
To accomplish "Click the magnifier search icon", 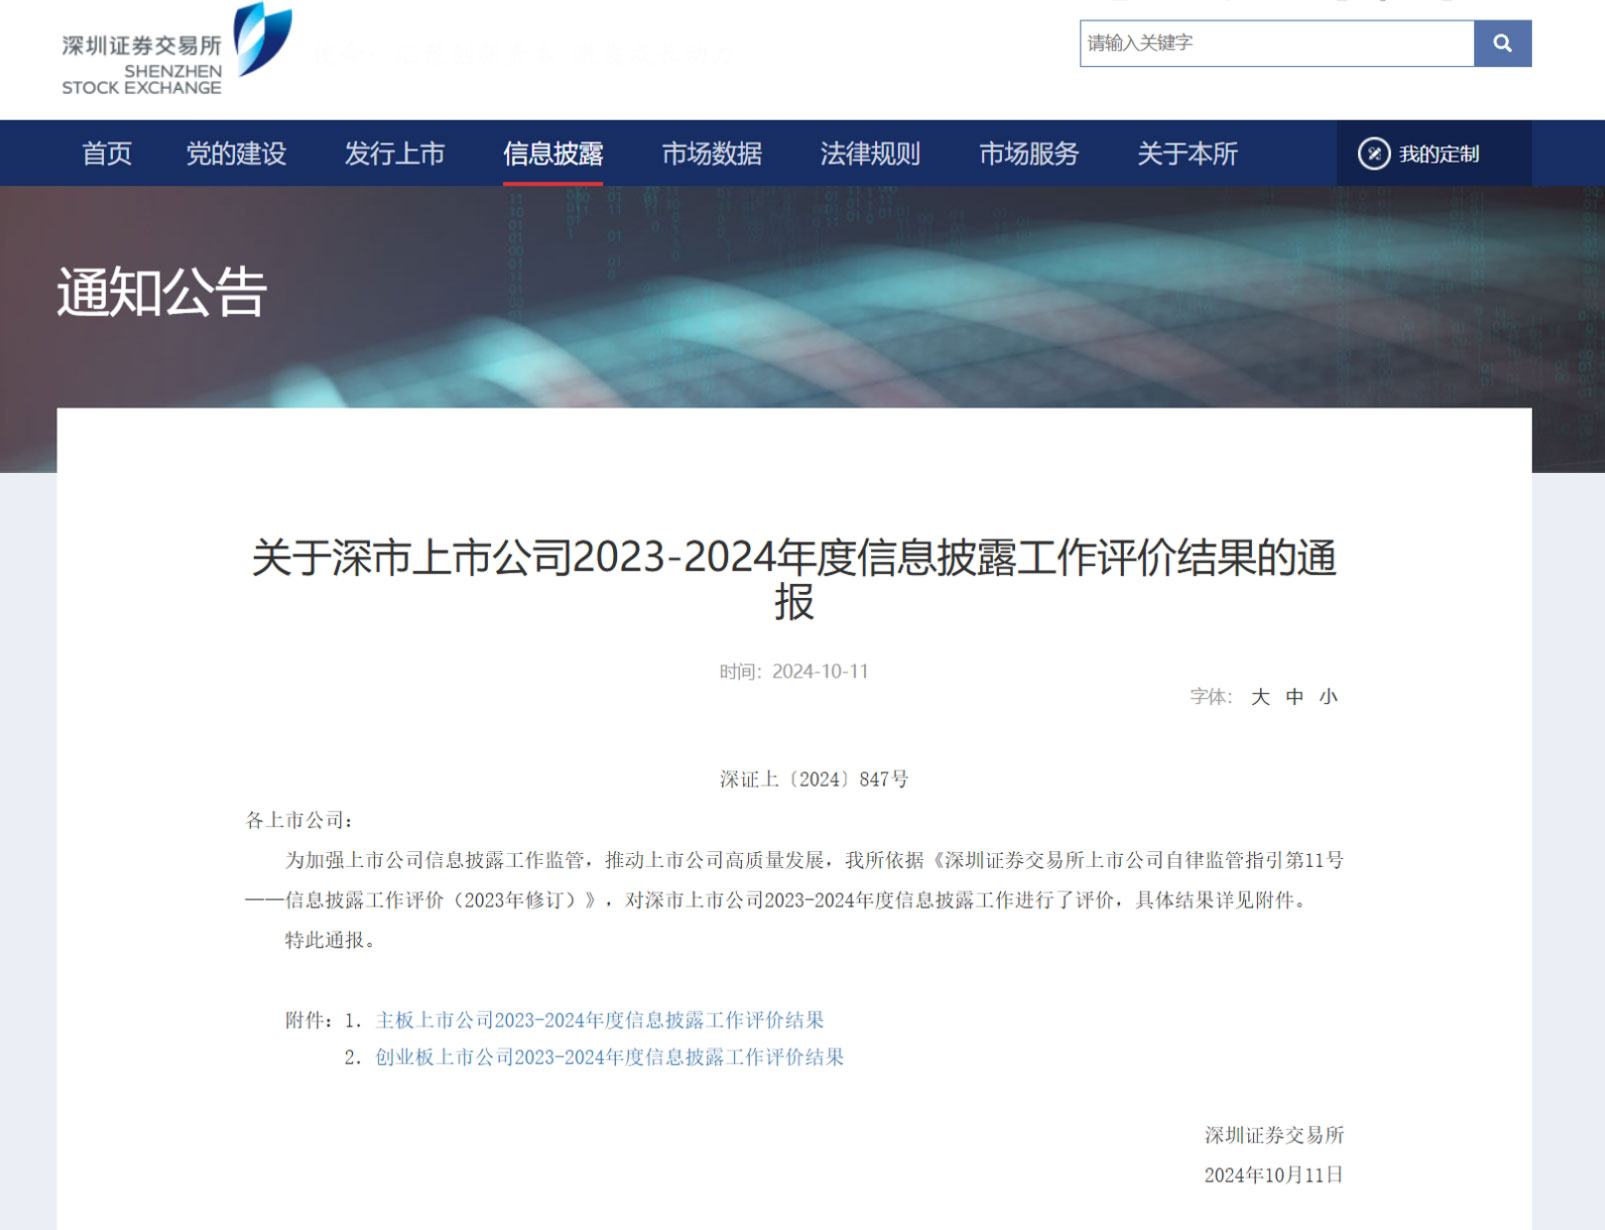I will point(1502,43).
